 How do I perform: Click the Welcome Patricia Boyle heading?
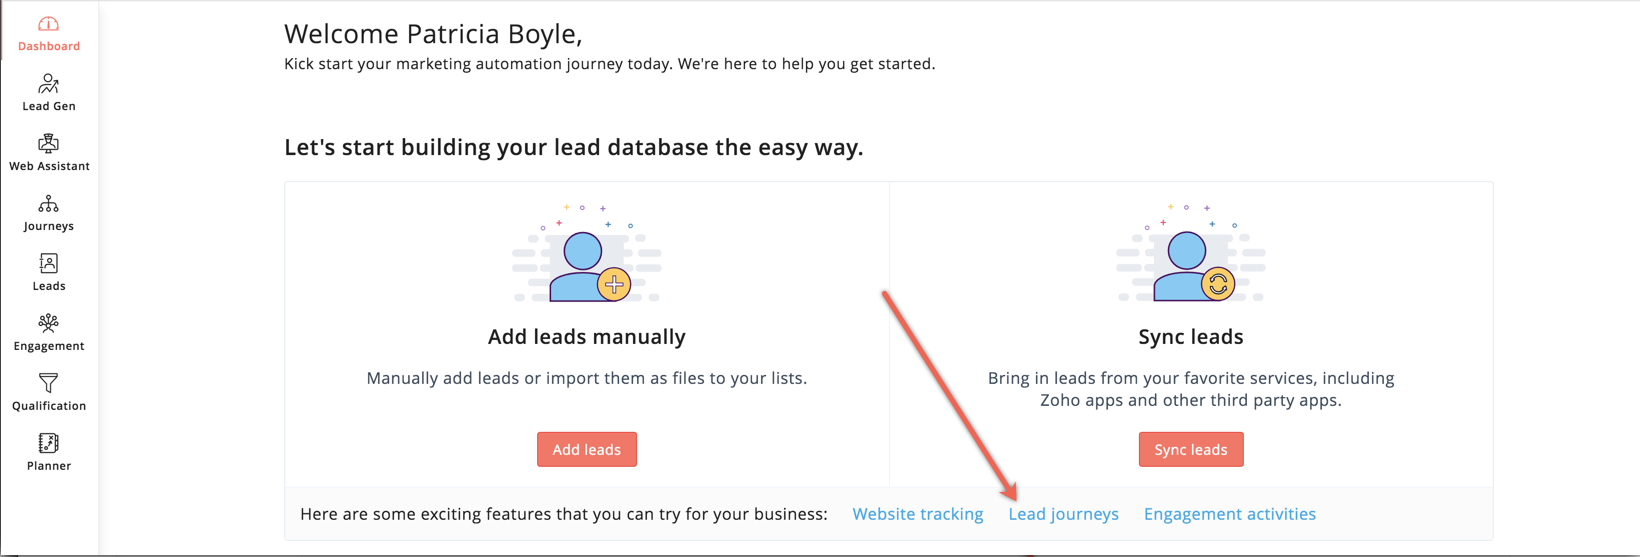(x=433, y=34)
